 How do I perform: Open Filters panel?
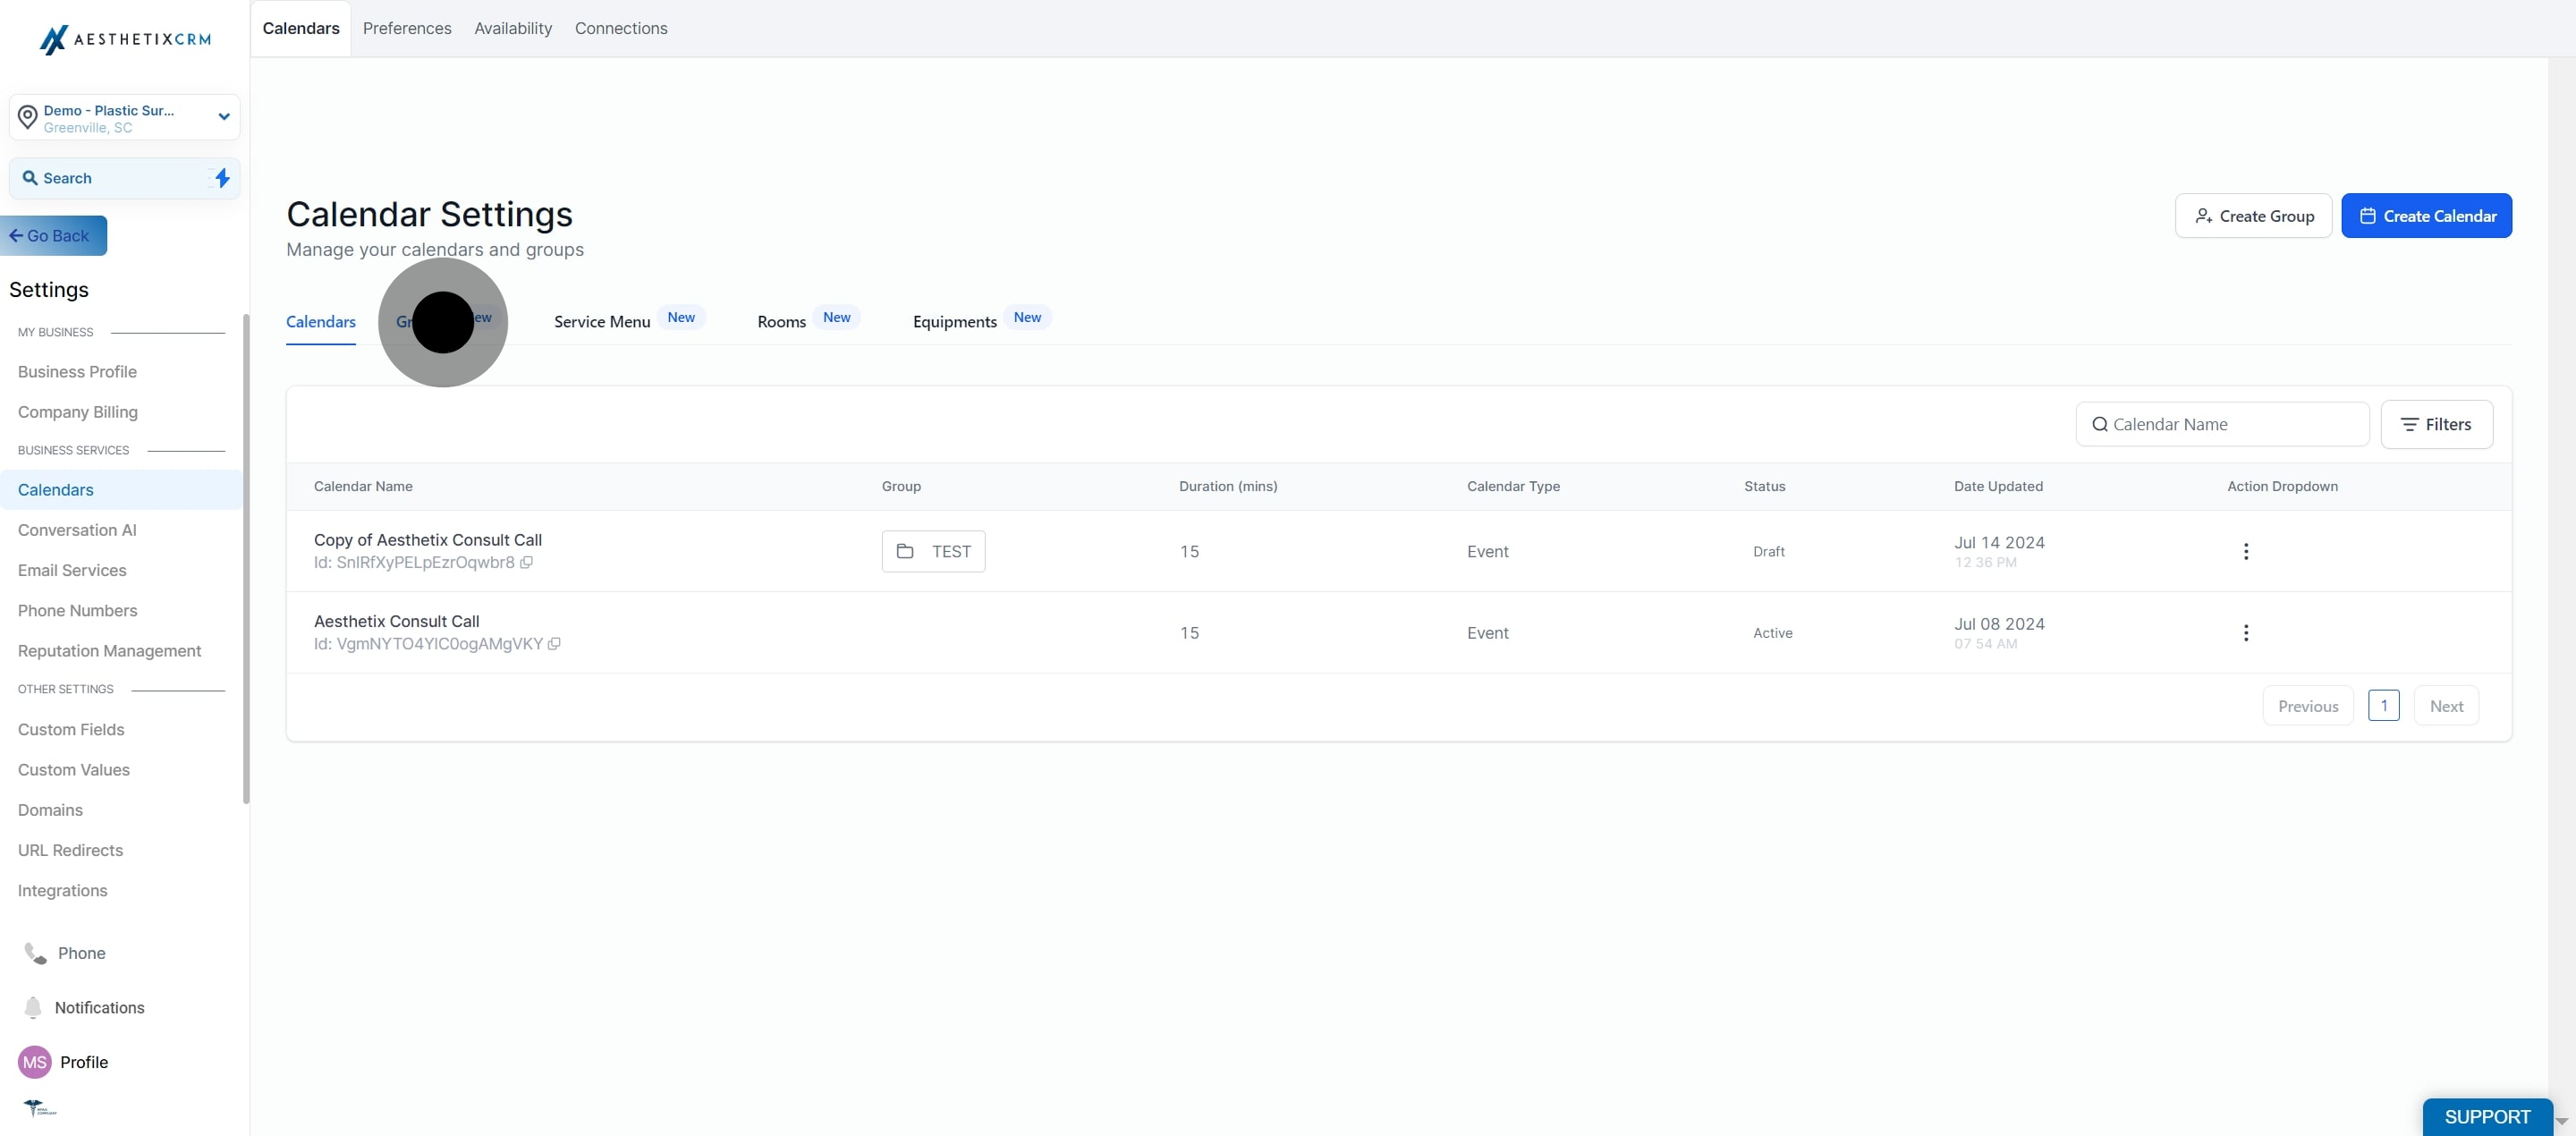(2437, 424)
